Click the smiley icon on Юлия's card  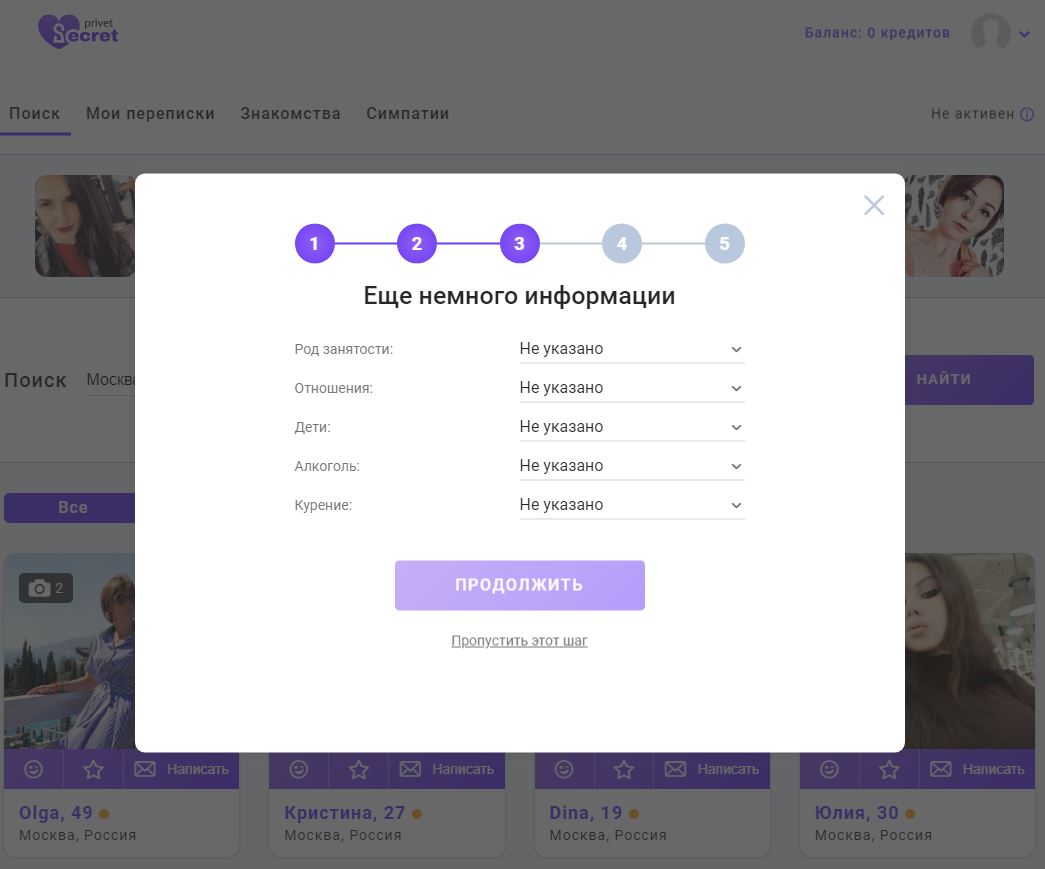click(829, 770)
